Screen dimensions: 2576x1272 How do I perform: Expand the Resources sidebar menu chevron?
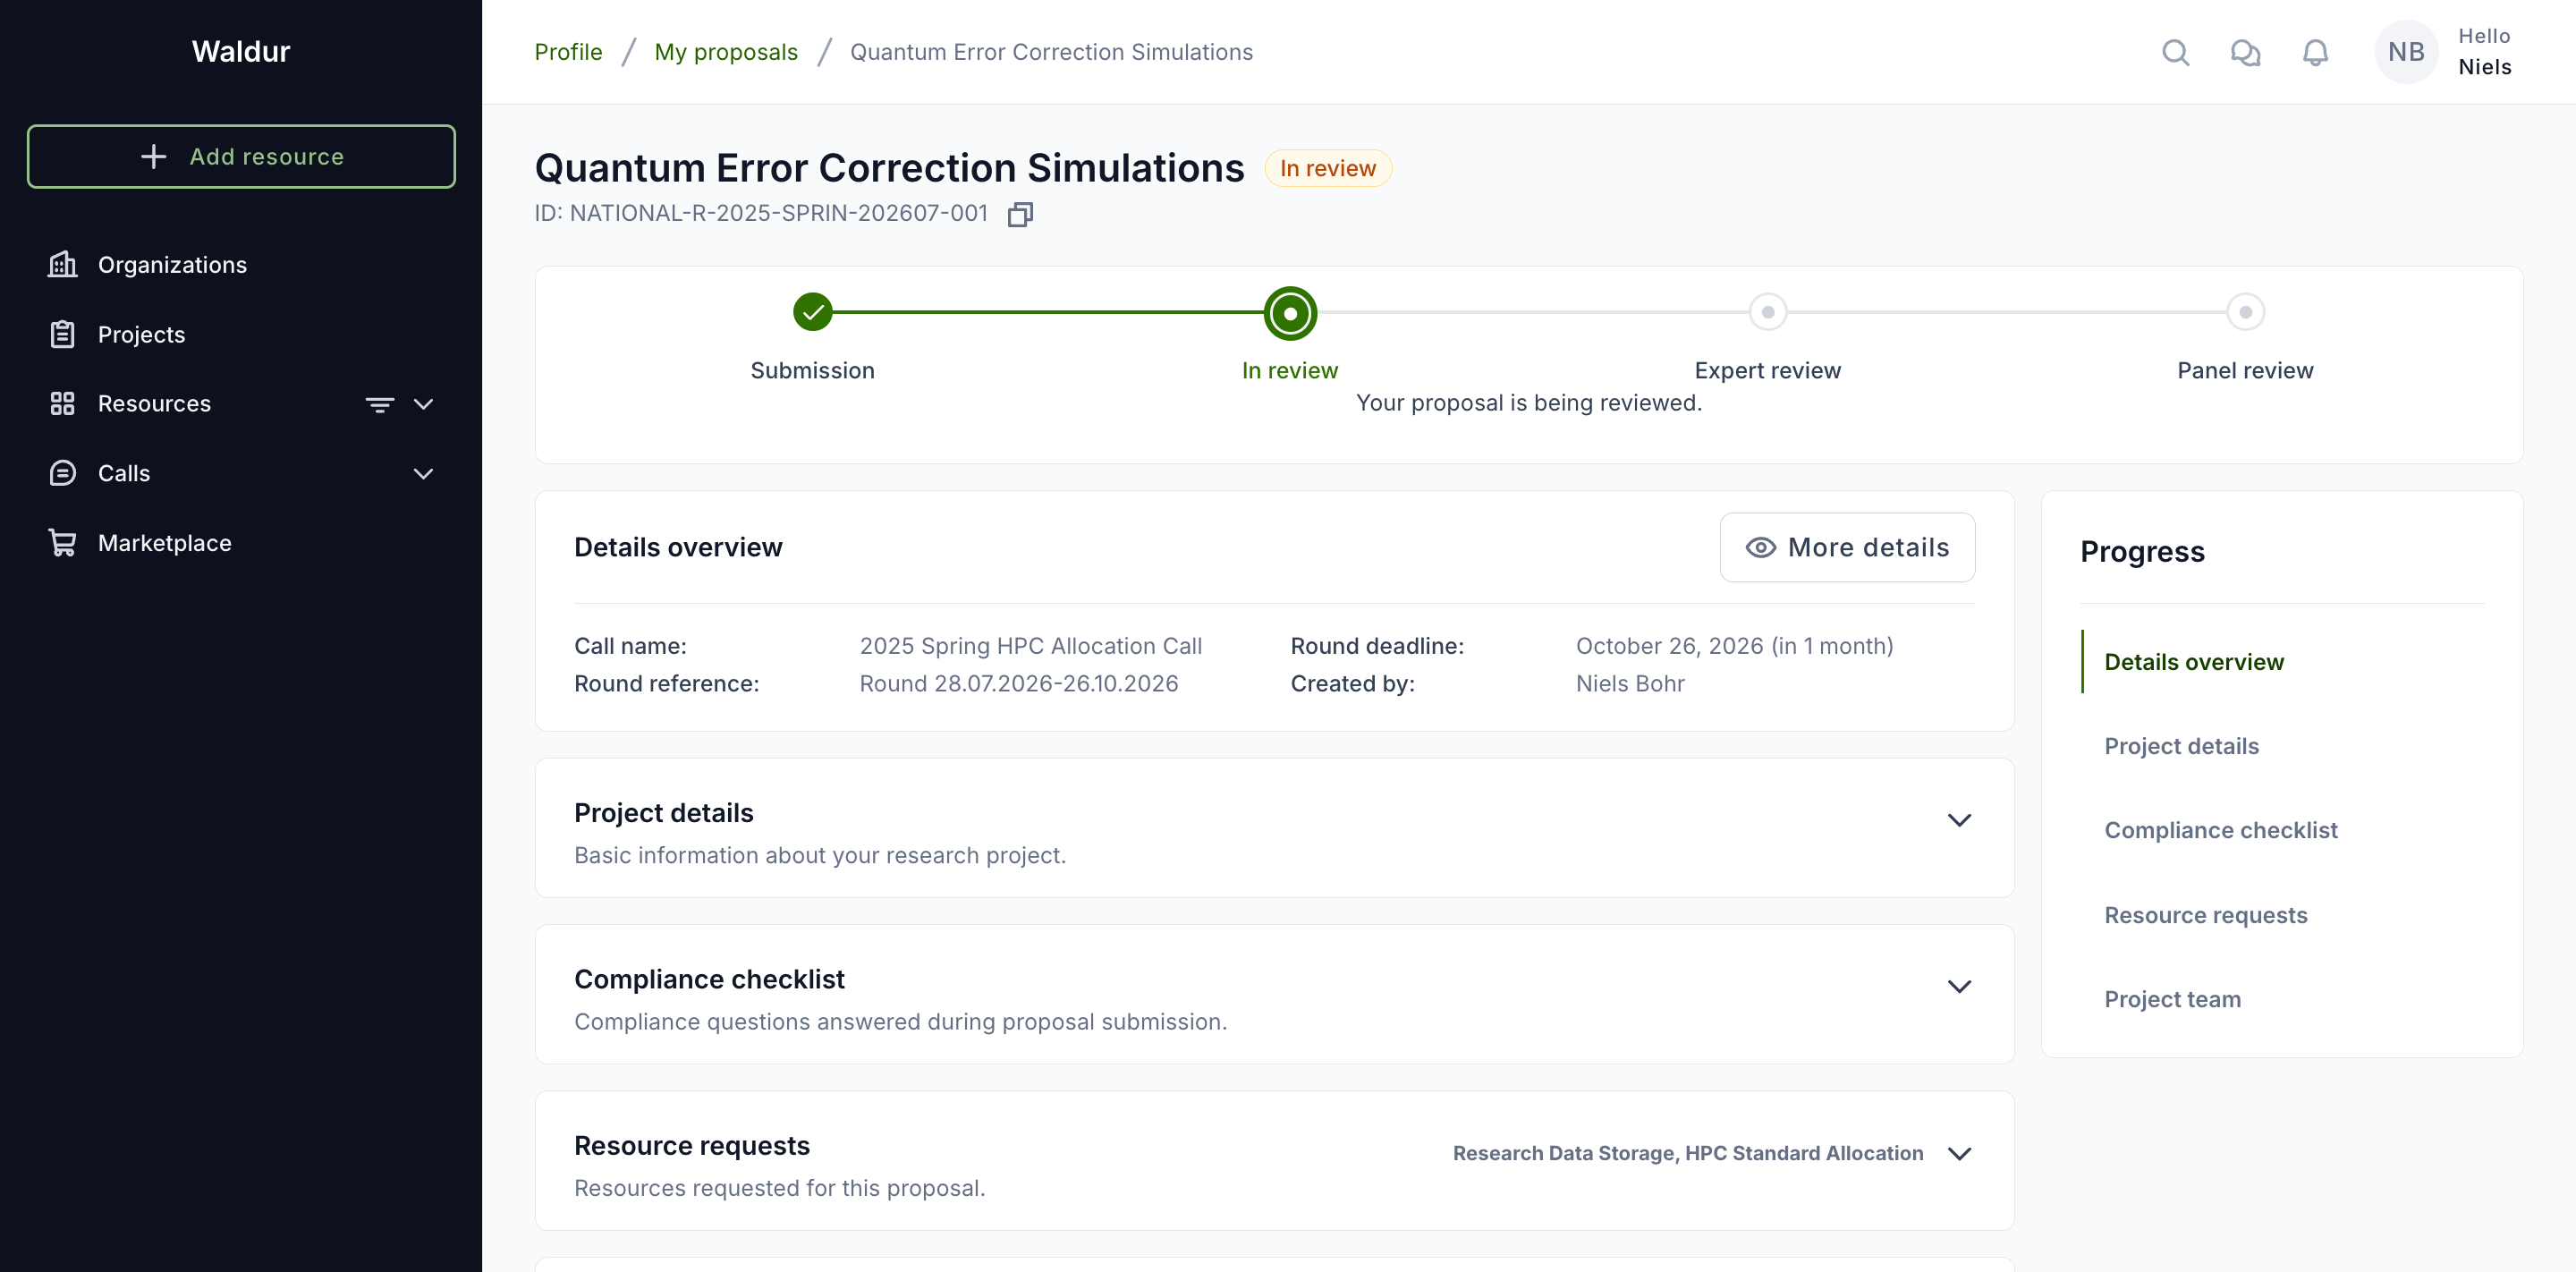click(423, 404)
